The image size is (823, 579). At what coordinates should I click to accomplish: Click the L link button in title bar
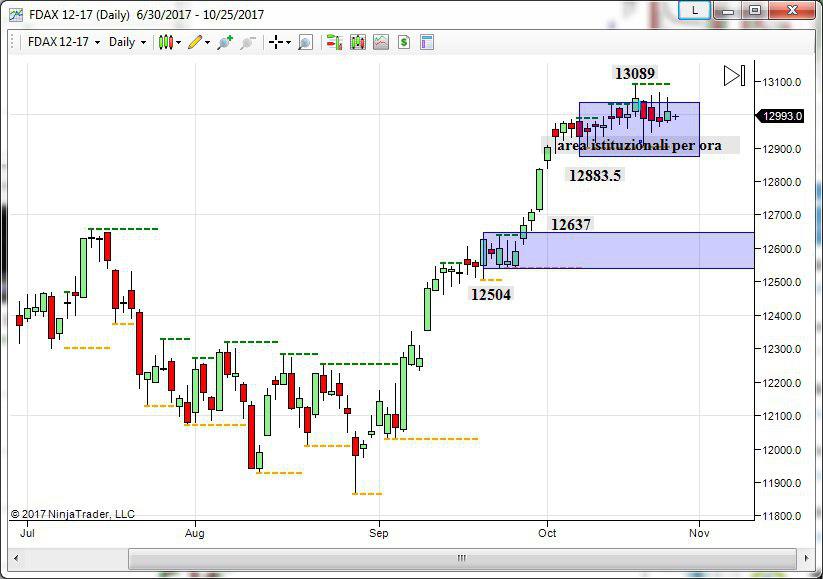tap(694, 10)
